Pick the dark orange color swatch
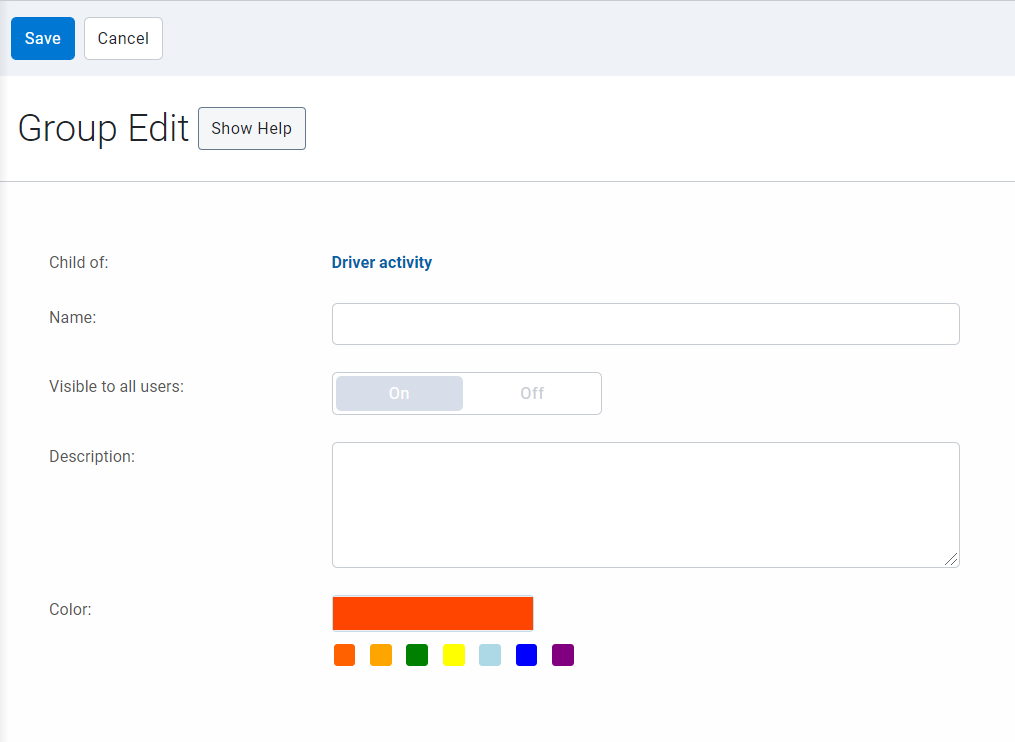1015x742 pixels. click(x=344, y=655)
